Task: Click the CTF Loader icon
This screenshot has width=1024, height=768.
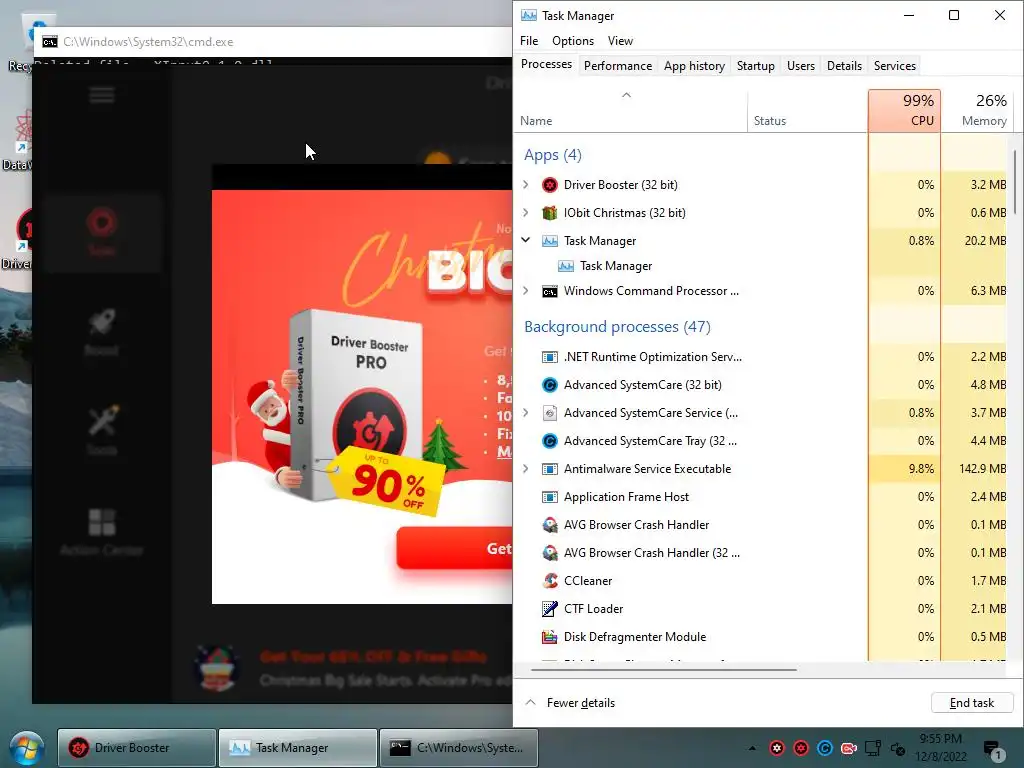Action: 550,609
